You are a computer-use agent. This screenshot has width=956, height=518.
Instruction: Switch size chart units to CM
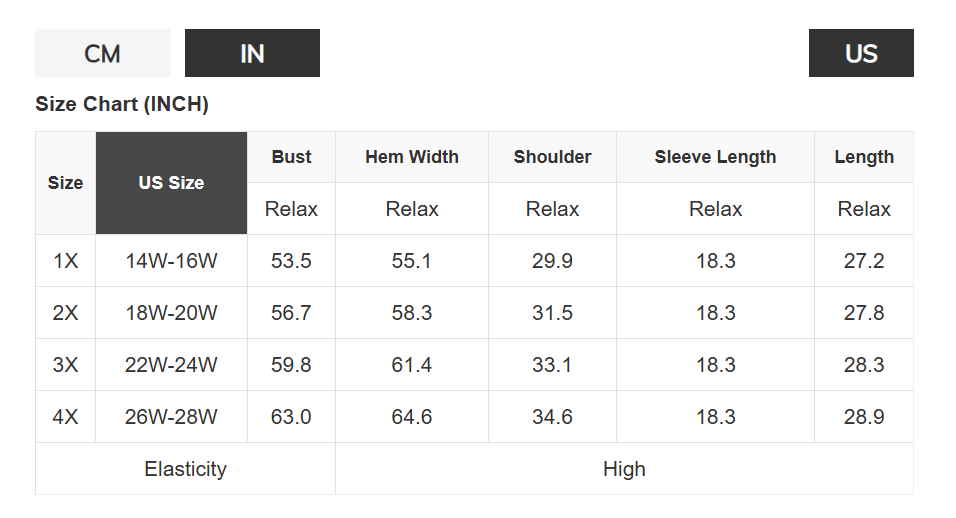(102, 53)
